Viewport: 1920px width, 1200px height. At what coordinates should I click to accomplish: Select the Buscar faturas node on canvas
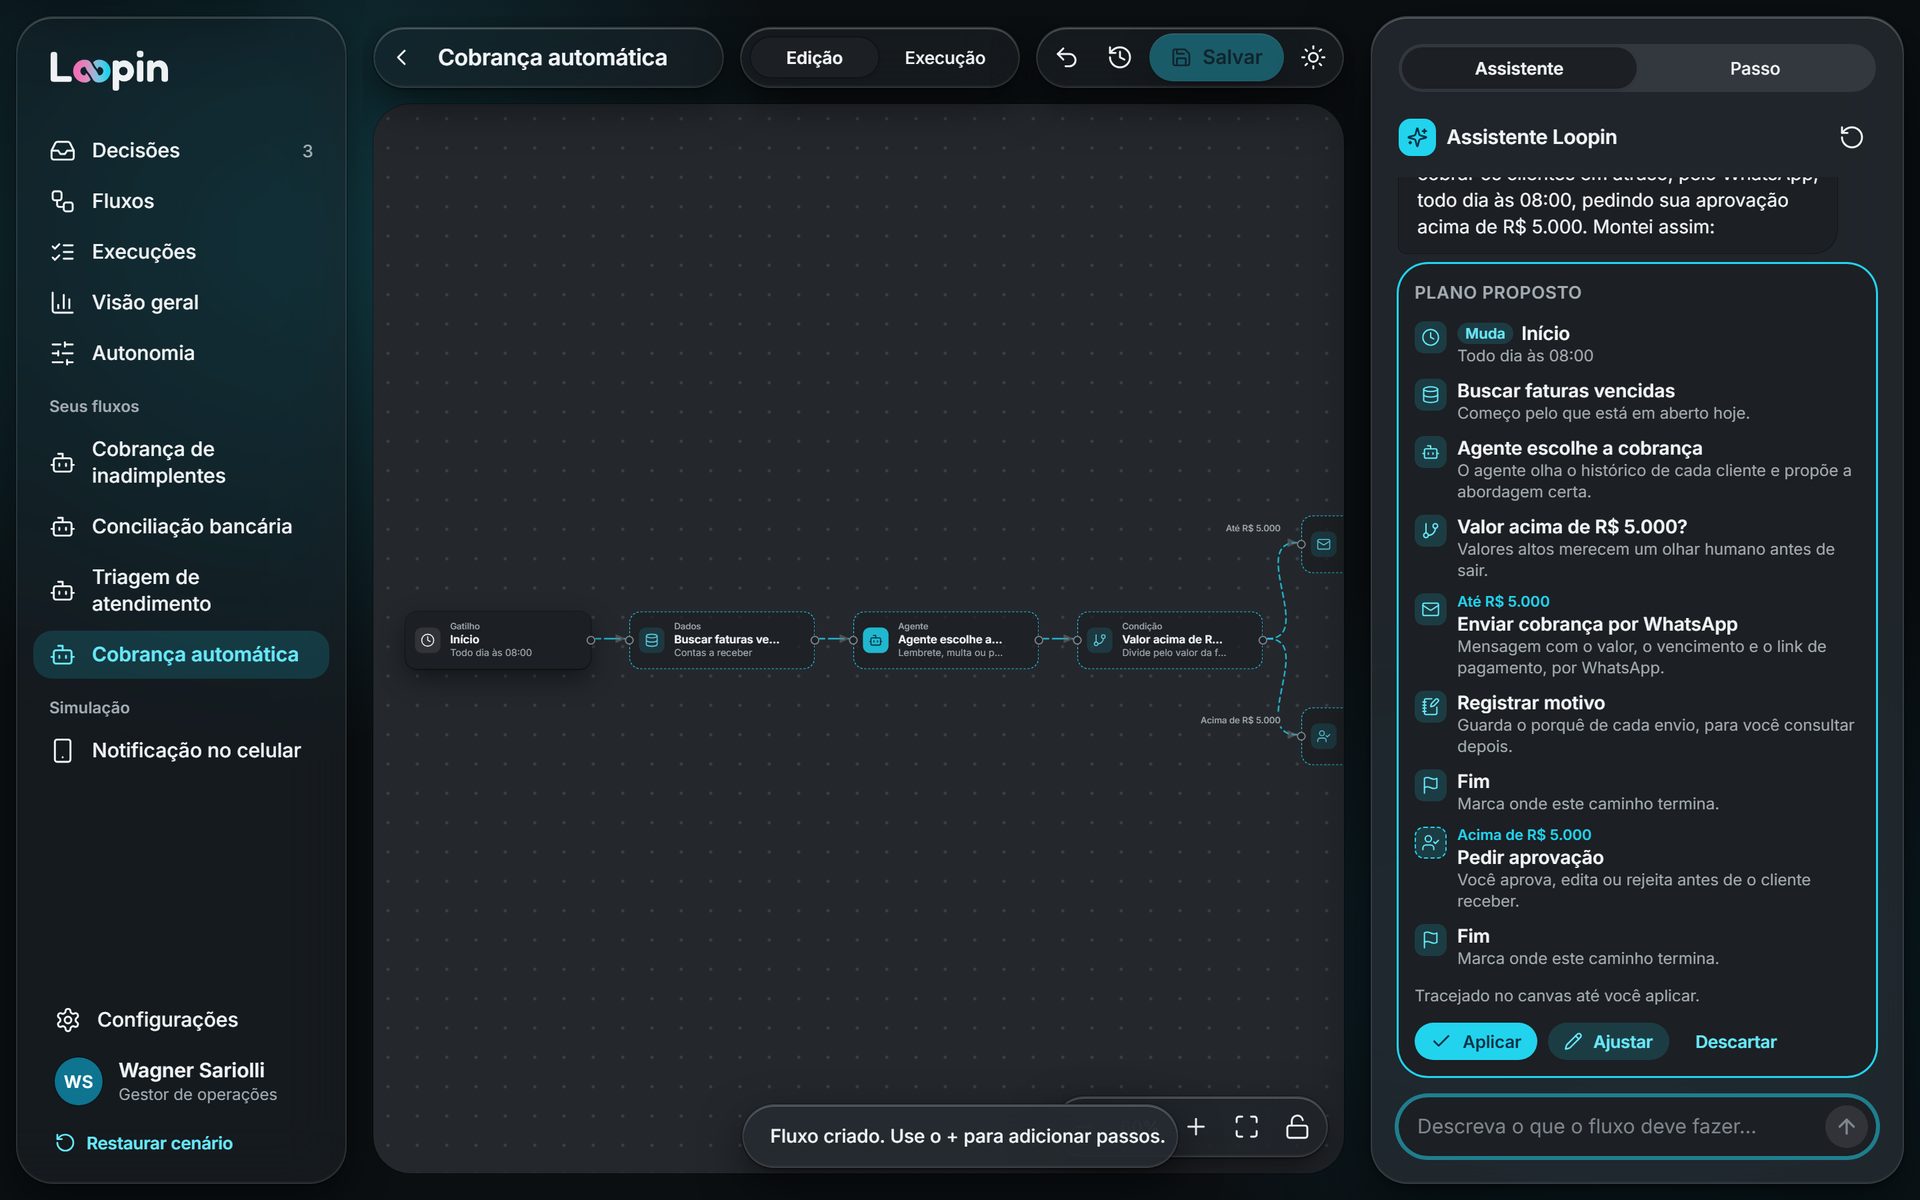(721, 640)
